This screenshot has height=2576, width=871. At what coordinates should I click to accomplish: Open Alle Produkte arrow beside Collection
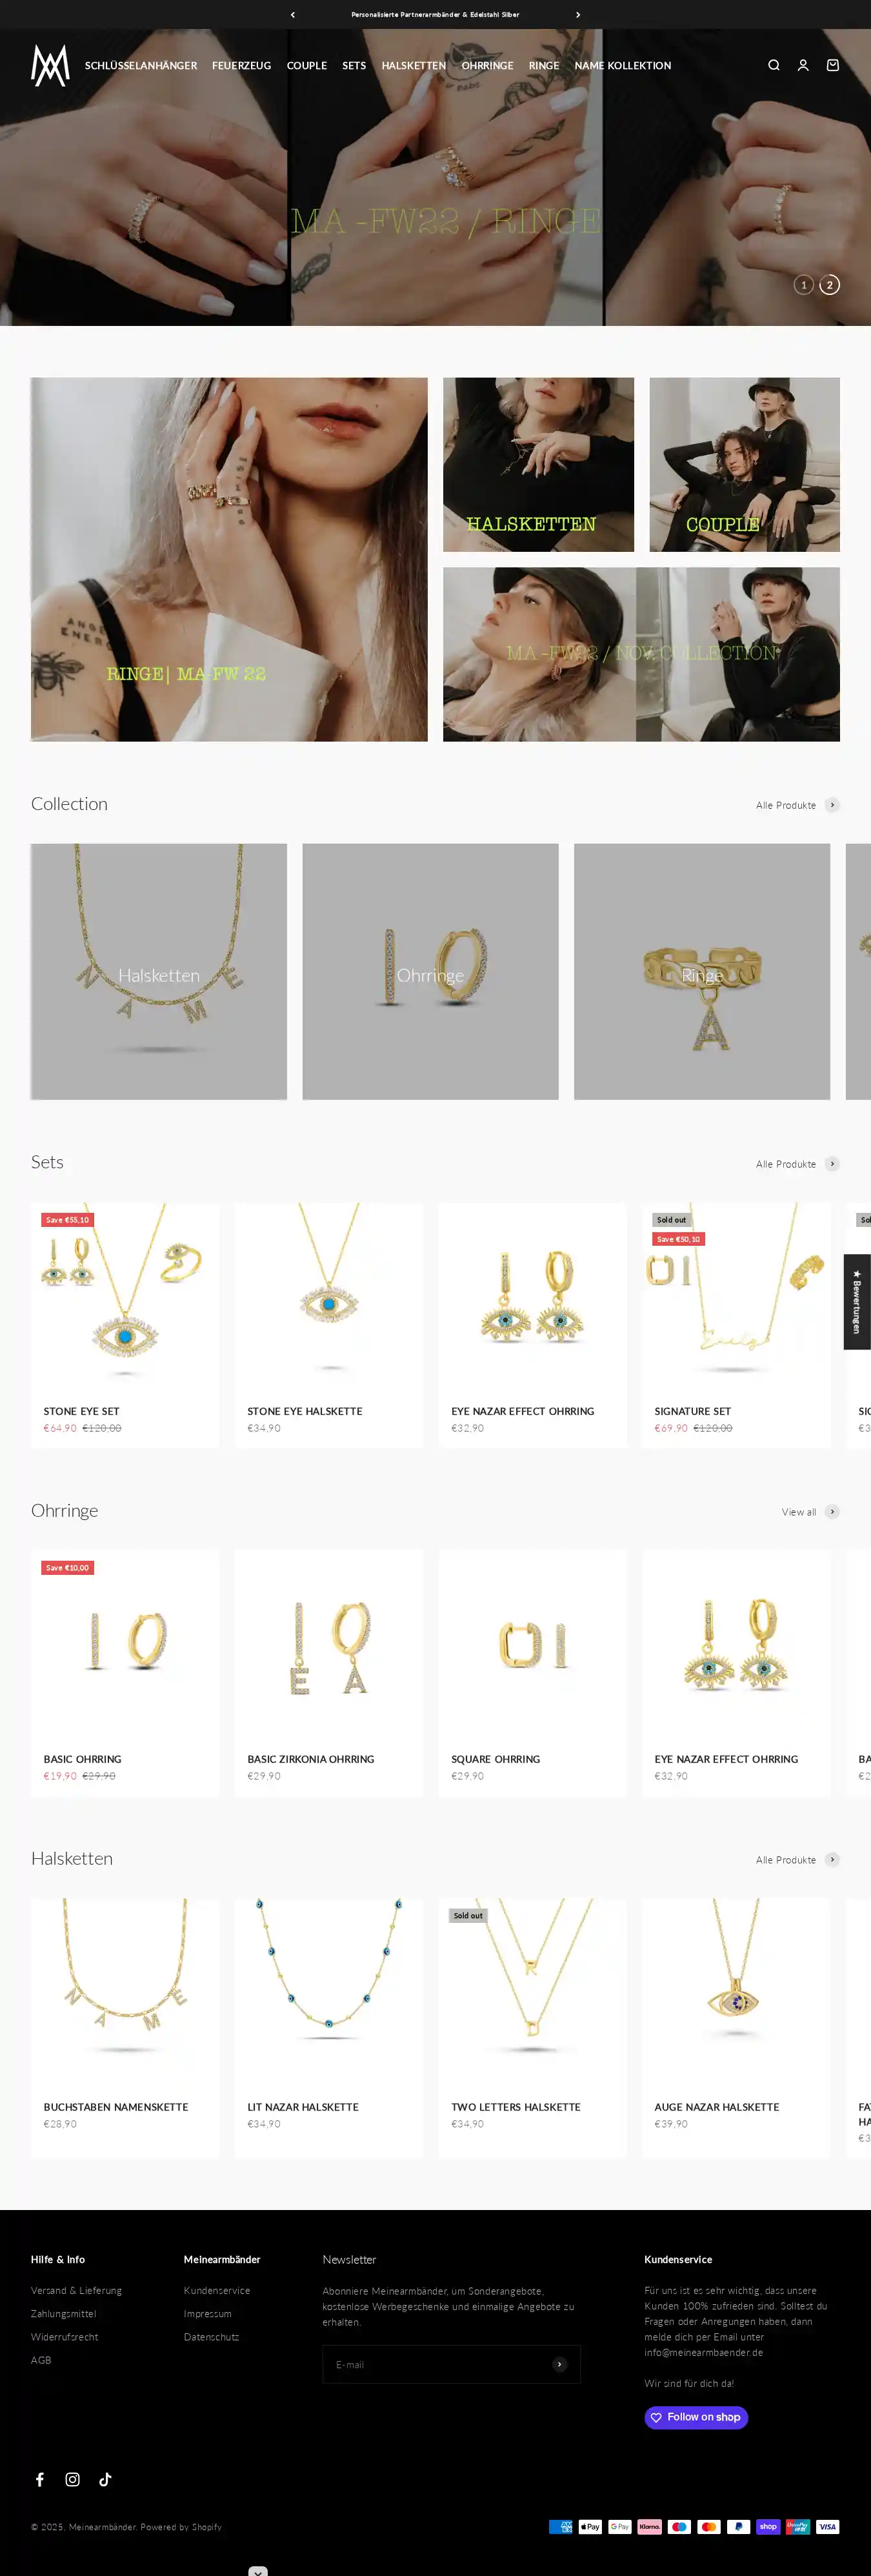pos(832,805)
